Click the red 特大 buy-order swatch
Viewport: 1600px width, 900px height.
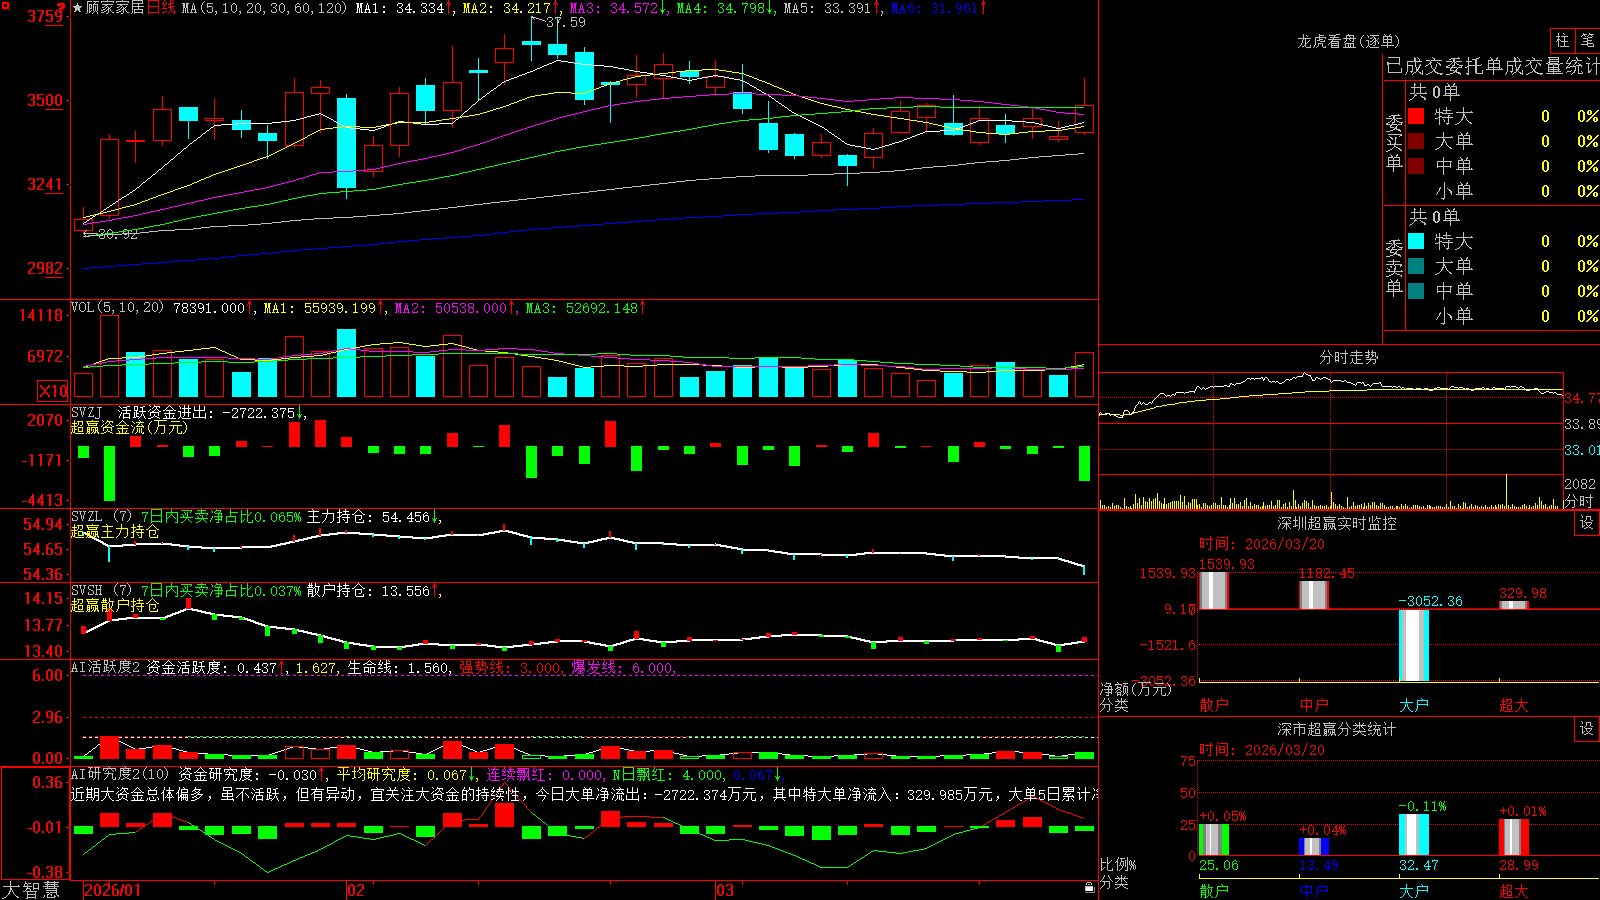click(x=1416, y=116)
